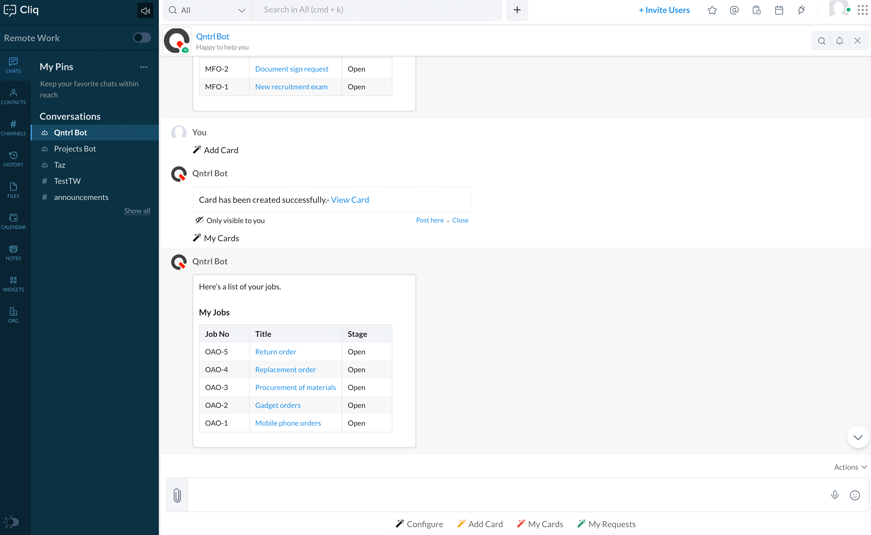Screen dimensions: 871x535
Task: Open the Contacts section
Action: click(13, 96)
